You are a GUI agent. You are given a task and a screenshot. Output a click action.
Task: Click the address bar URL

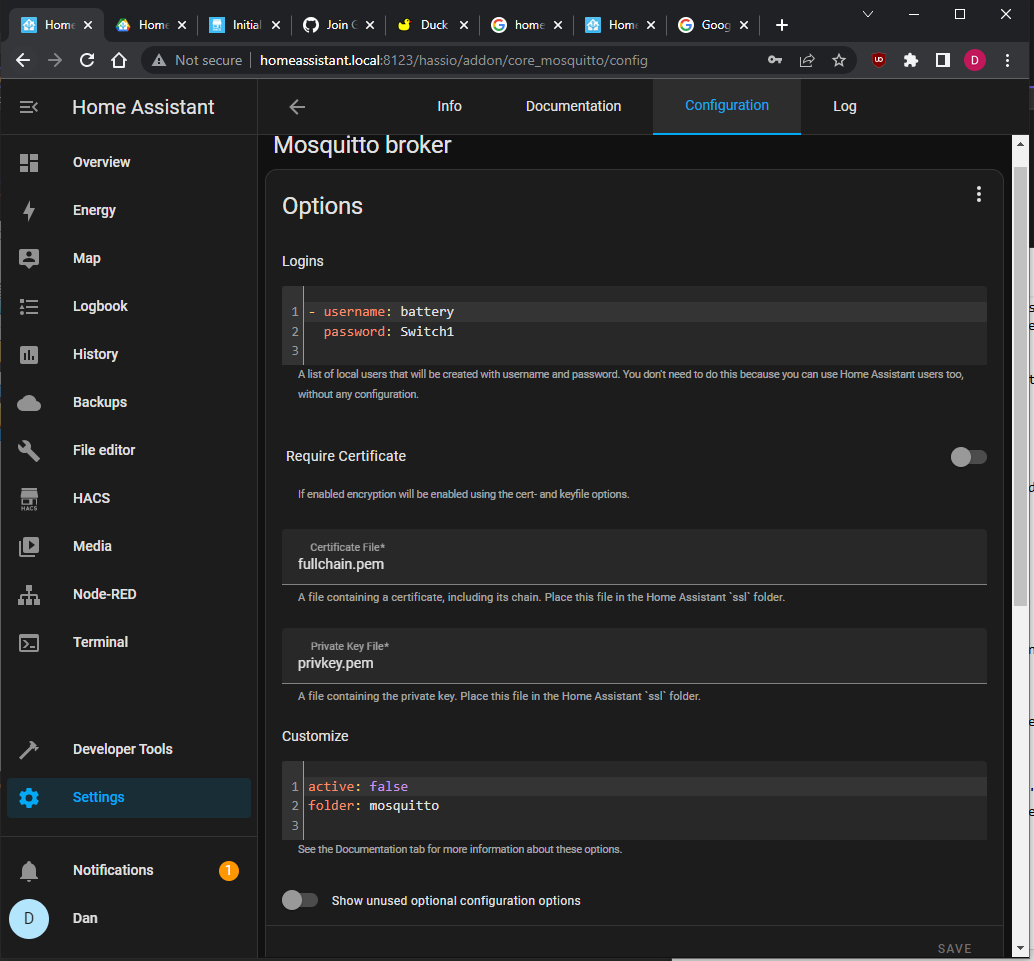coord(454,61)
